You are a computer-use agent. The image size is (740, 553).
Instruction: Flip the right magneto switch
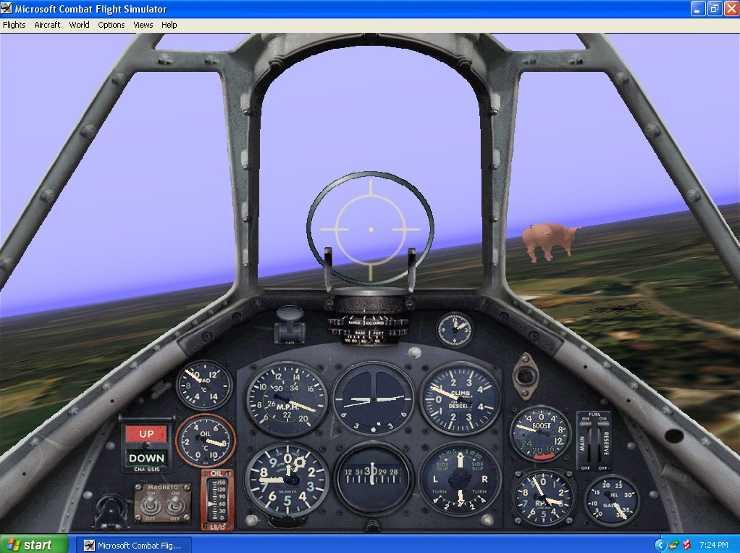coord(176,507)
